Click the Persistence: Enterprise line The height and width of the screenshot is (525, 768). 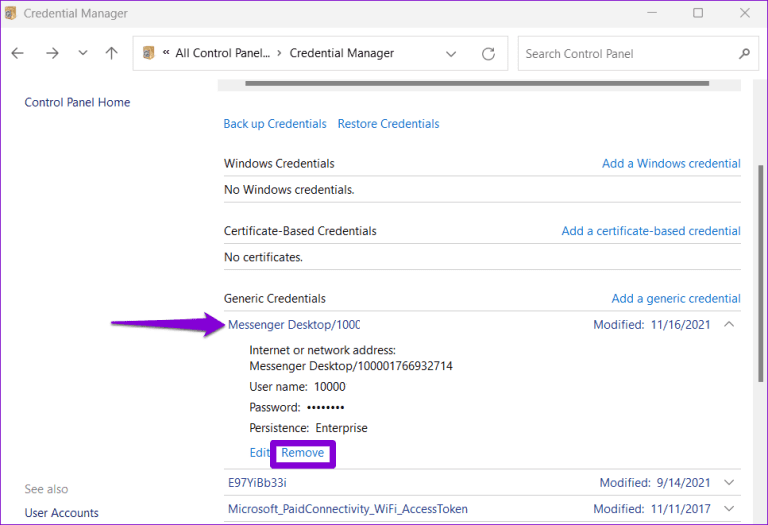[308, 428]
